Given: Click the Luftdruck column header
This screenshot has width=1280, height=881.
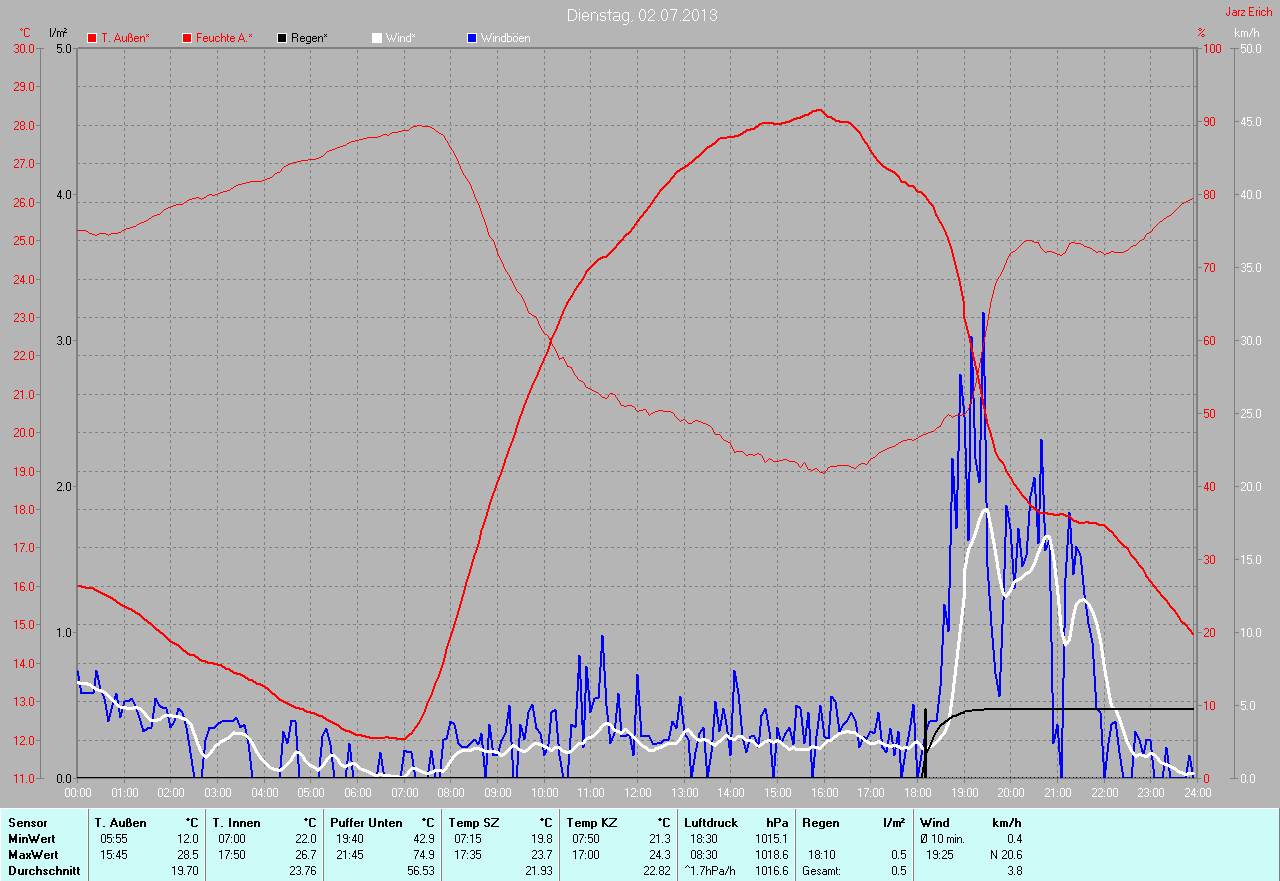Looking at the screenshot, I should [711, 823].
